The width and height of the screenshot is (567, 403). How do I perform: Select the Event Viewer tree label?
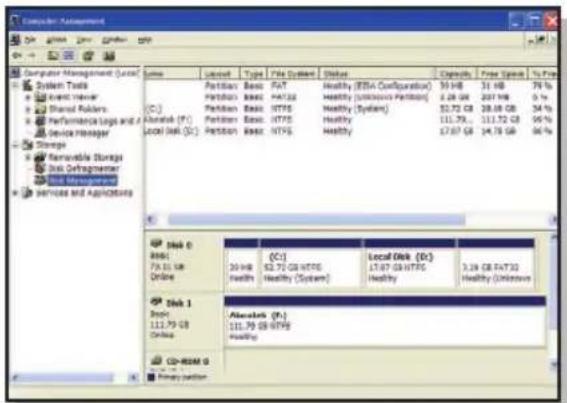pyautogui.click(x=73, y=97)
